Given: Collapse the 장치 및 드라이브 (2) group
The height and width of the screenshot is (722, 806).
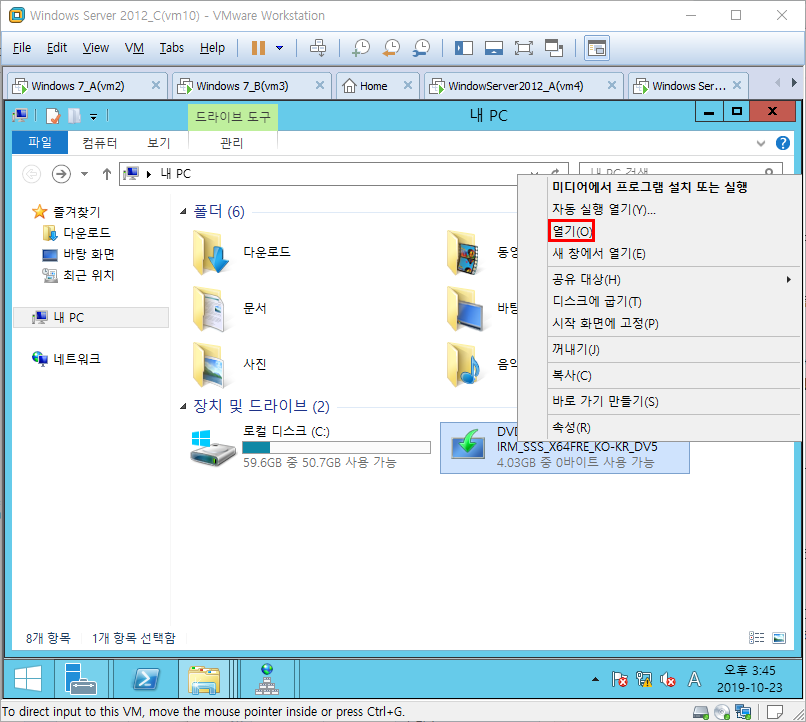Looking at the screenshot, I should (182, 406).
